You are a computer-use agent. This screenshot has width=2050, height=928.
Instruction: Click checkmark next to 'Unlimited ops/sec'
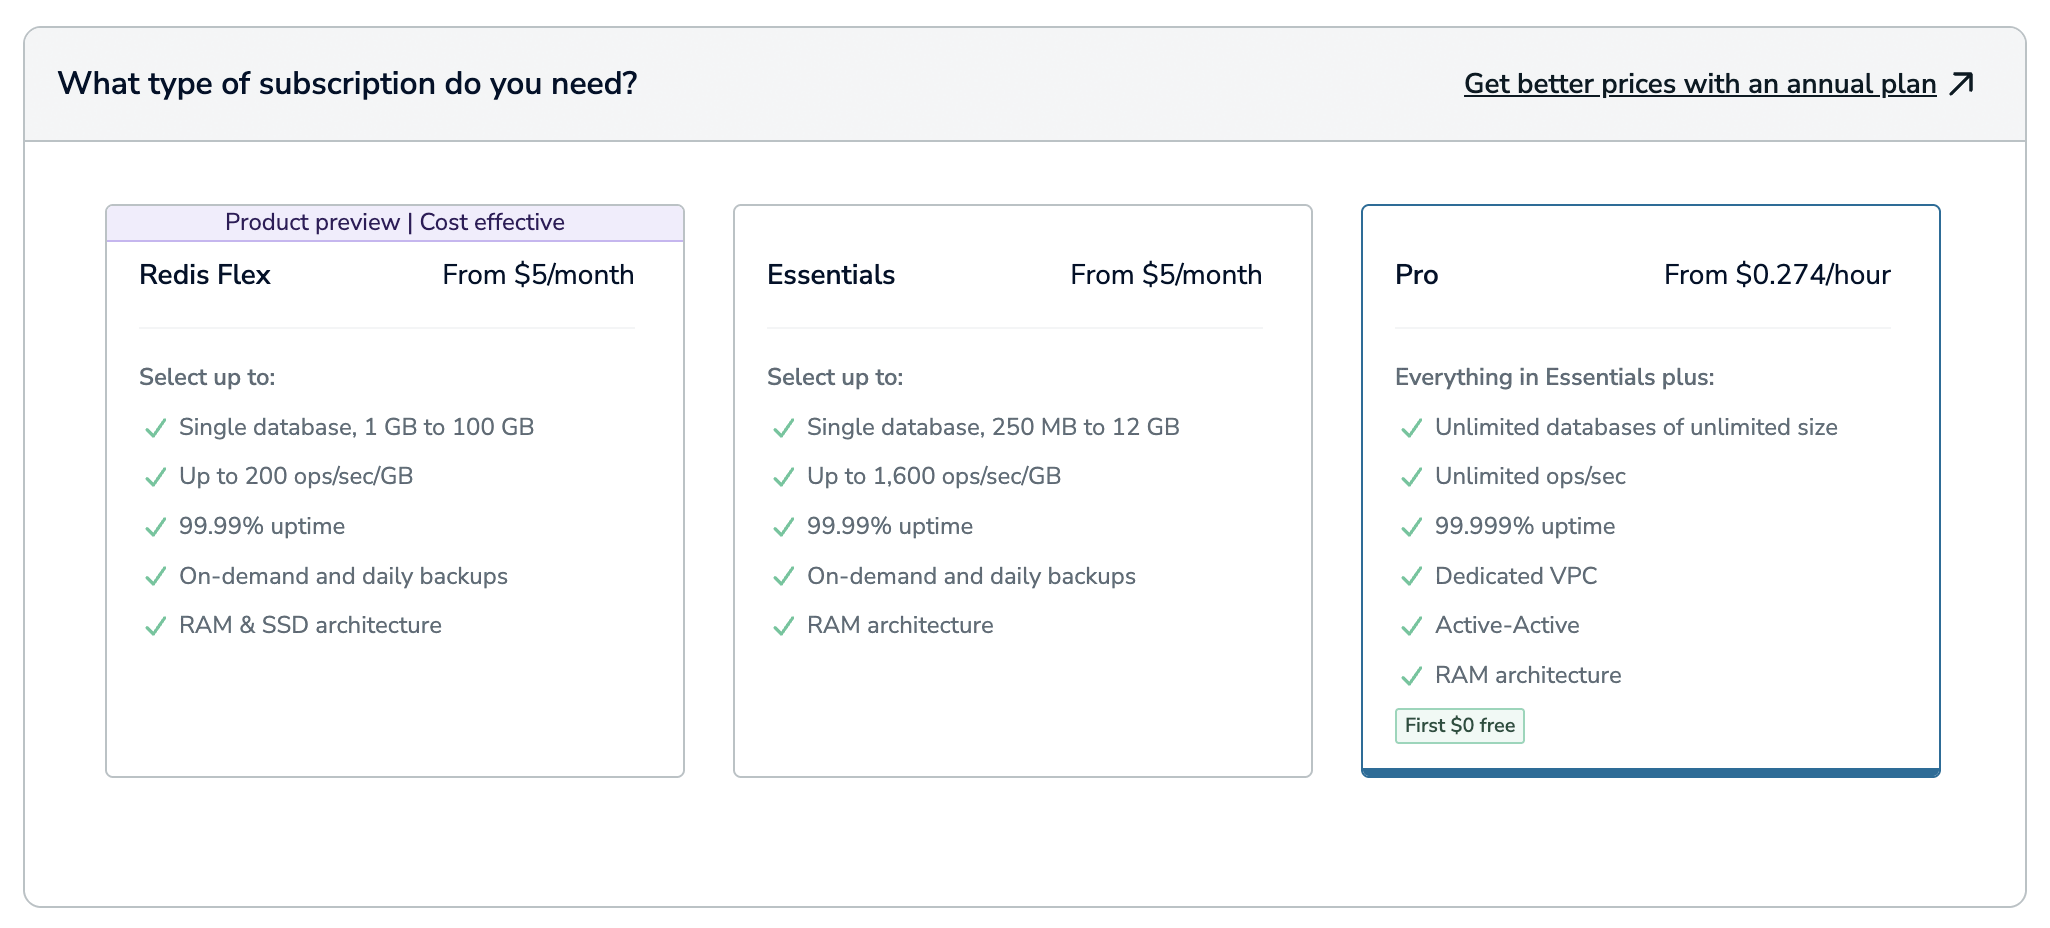click(1411, 477)
